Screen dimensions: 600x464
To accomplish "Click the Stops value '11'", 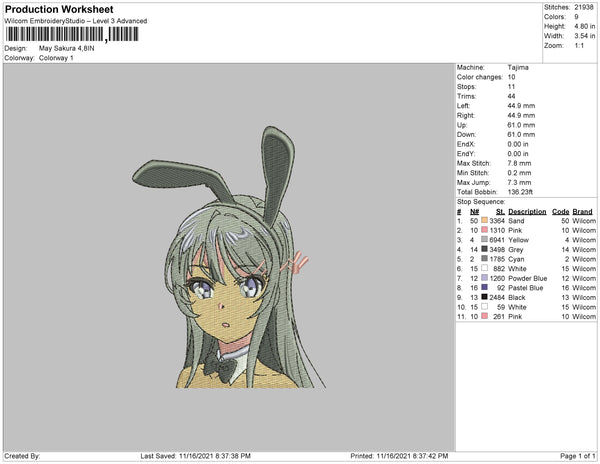I will coord(512,86).
